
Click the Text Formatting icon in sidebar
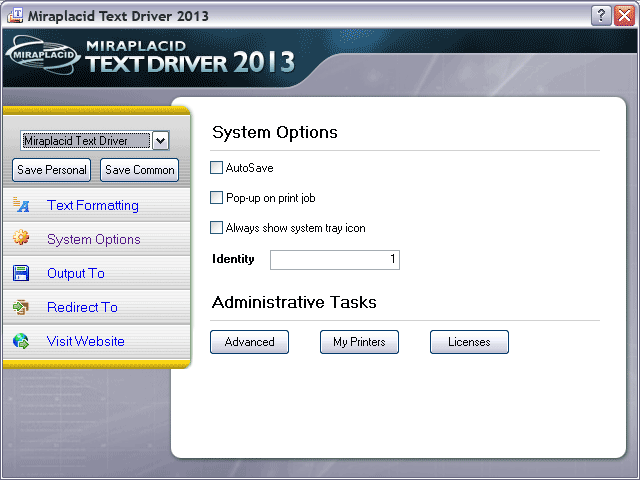coord(21,204)
